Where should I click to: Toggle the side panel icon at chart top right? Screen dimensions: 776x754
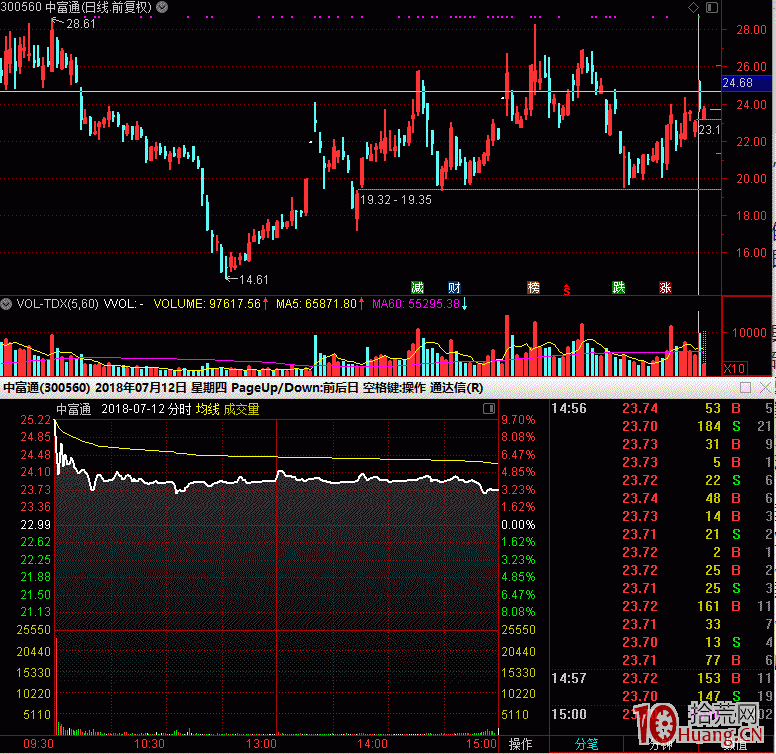point(712,7)
